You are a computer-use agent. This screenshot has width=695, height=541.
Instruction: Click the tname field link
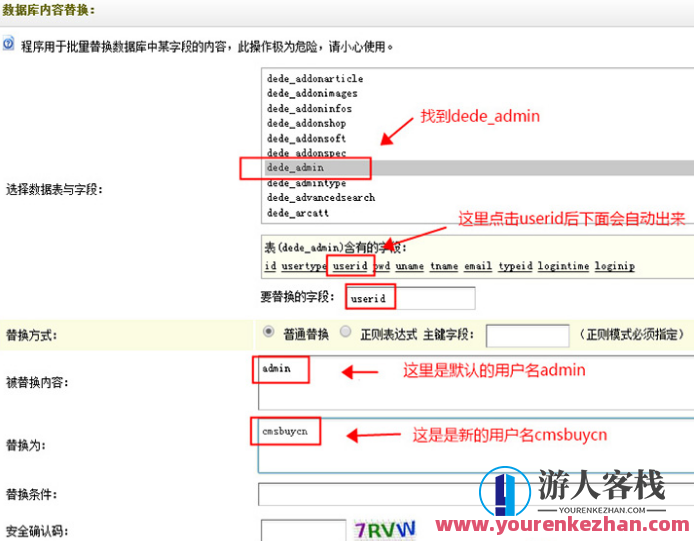point(444,266)
